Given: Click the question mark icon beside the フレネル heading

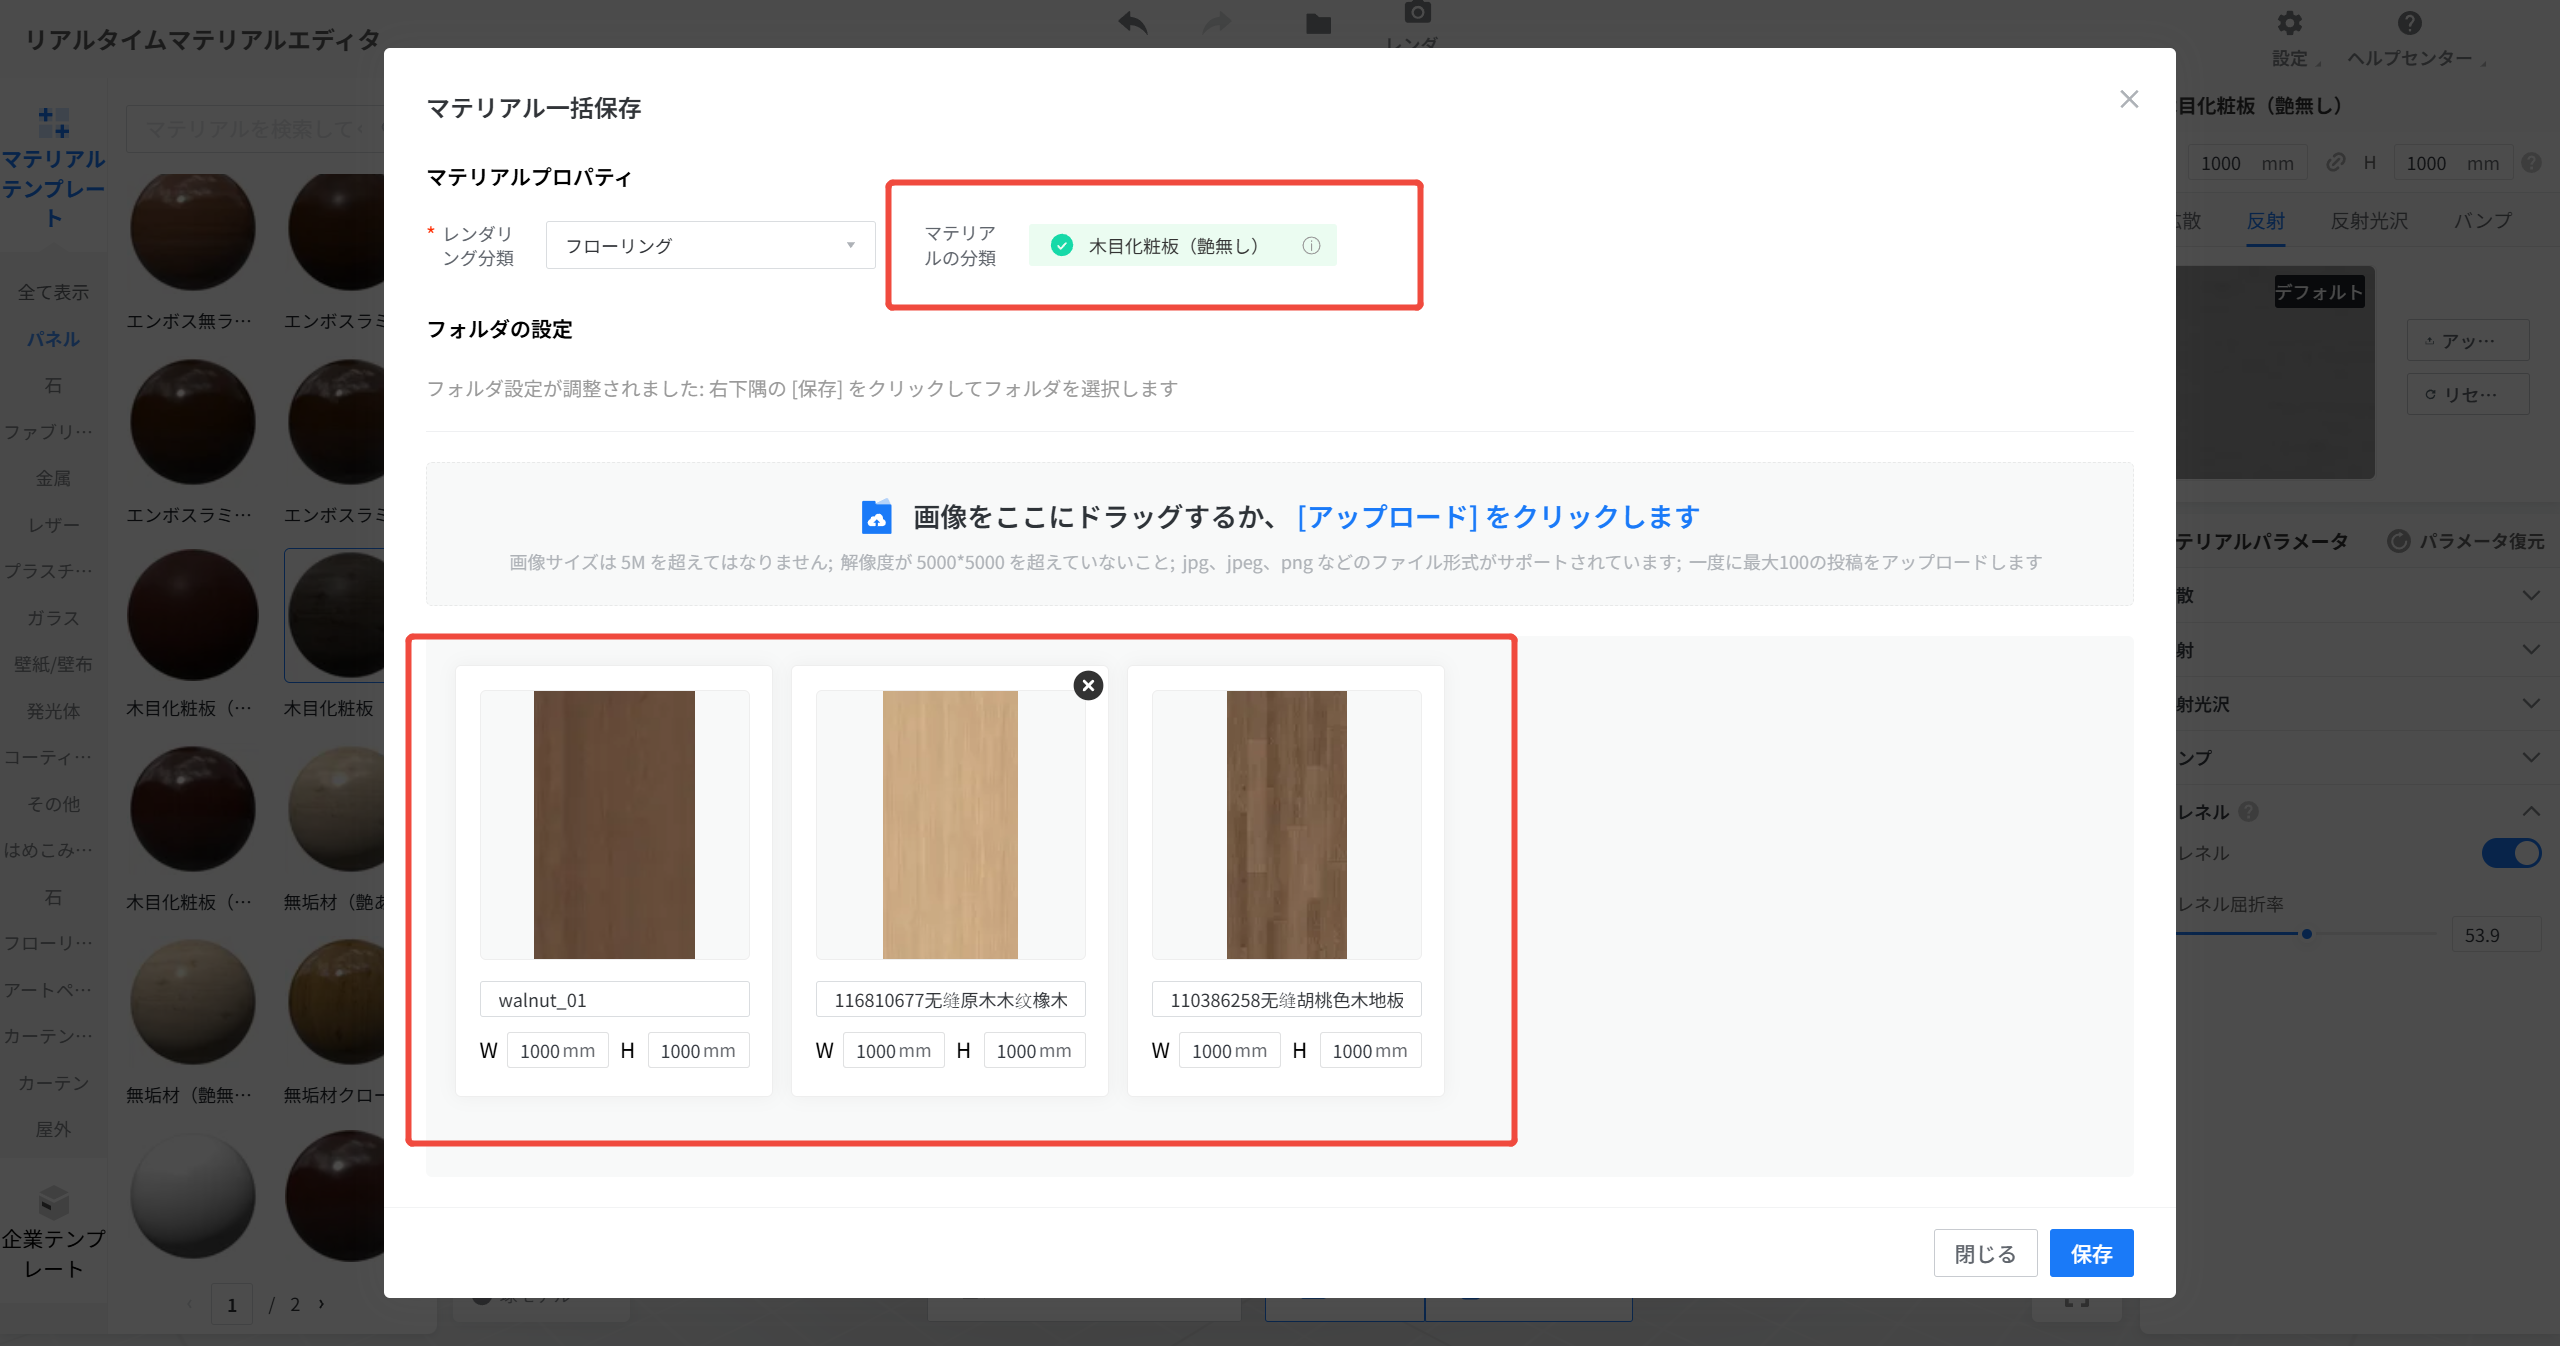Looking at the screenshot, I should pyautogui.click(x=2248, y=812).
